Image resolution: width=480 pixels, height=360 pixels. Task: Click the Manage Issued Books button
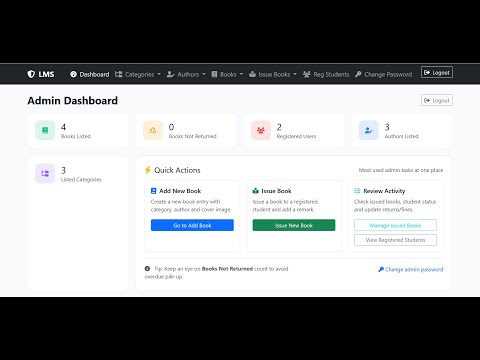click(395, 225)
